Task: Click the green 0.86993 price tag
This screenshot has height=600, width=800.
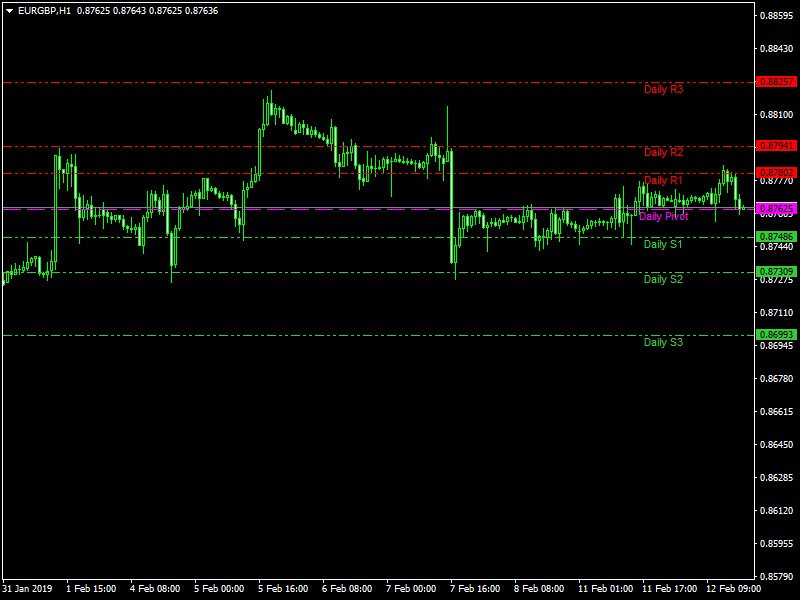Action: [776, 335]
